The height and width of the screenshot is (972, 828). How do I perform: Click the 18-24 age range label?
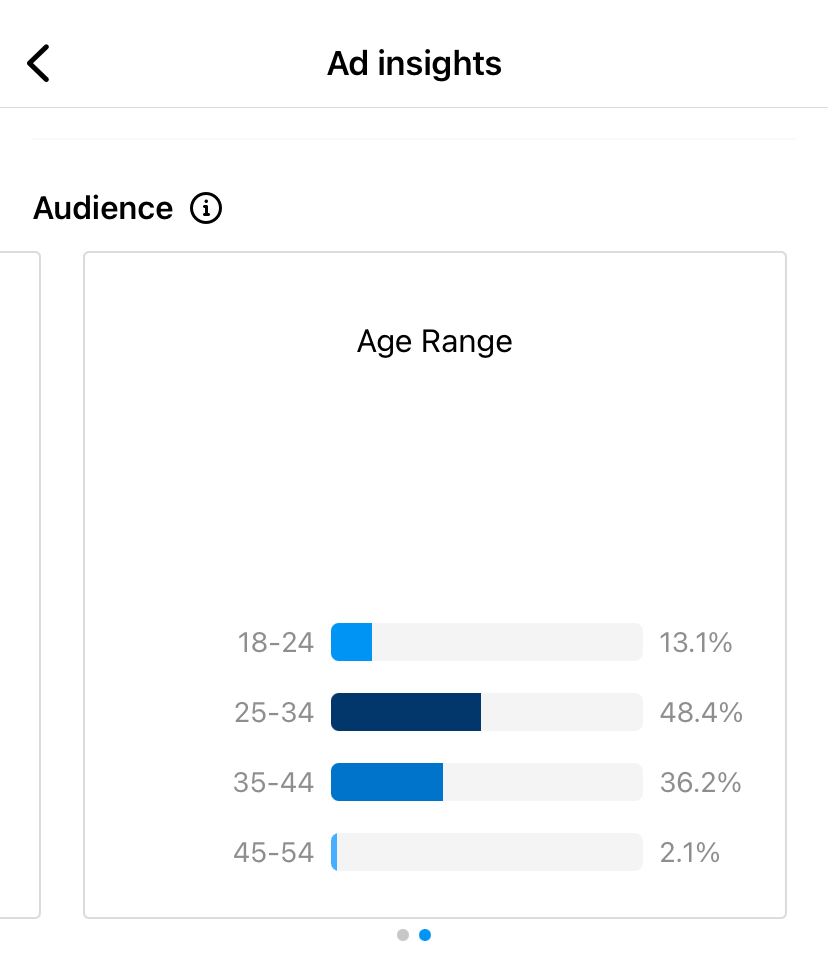pos(274,642)
